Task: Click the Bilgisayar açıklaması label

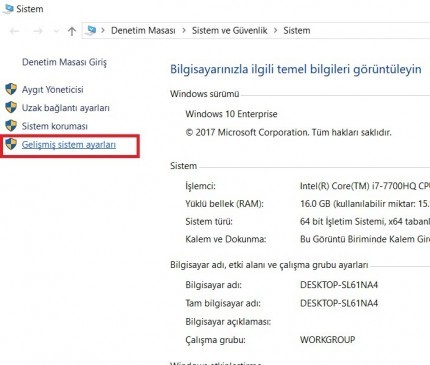Action: [228, 322]
